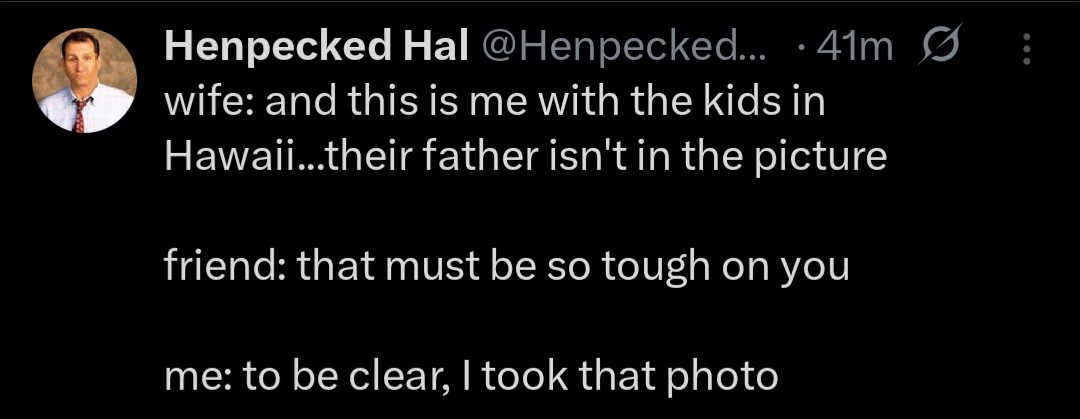Open the tweet via 41m timestamp
The image size is (1080, 419).
855,48
